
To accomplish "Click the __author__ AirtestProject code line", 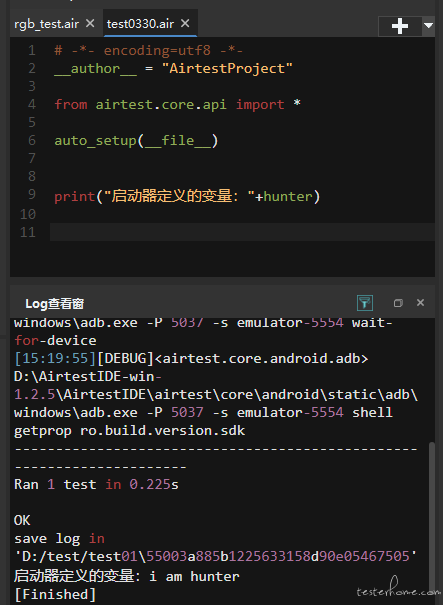I will (x=173, y=69).
